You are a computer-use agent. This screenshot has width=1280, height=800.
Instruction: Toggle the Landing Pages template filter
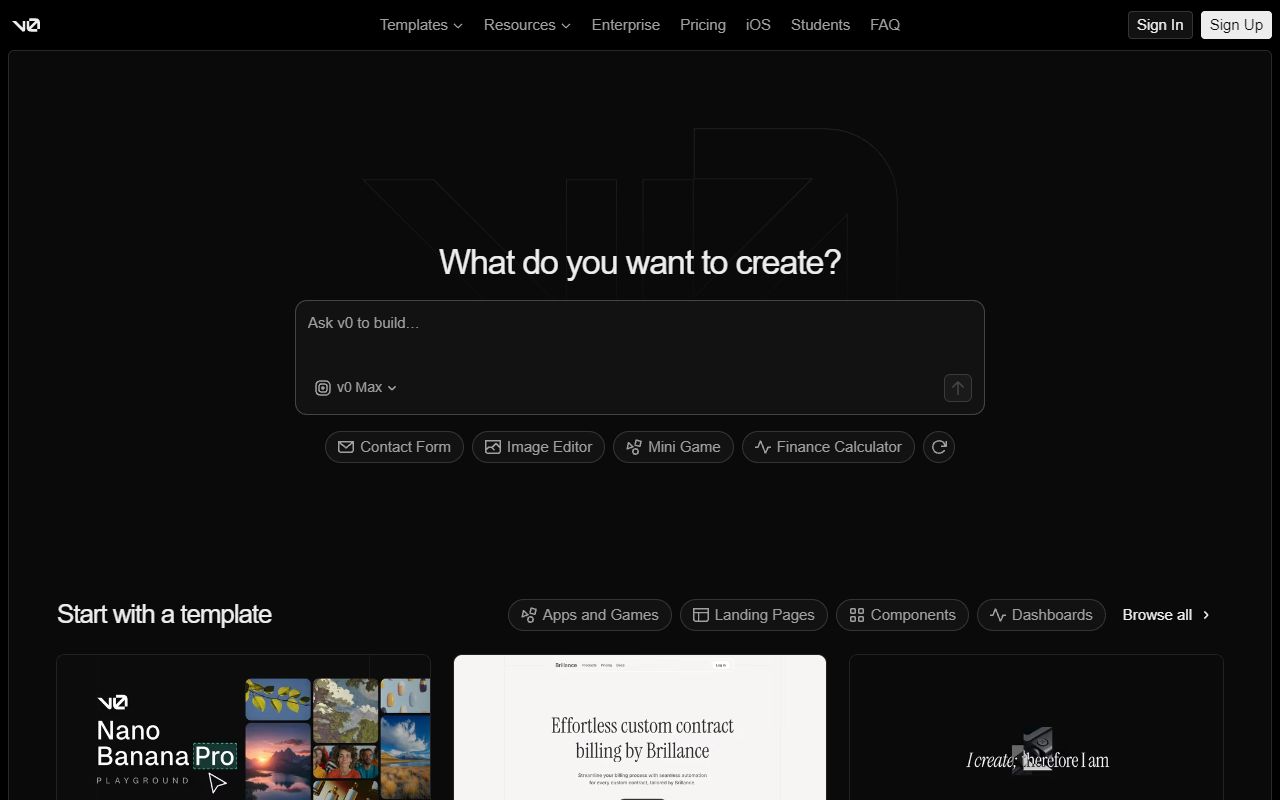pyautogui.click(x=753, y=615)
